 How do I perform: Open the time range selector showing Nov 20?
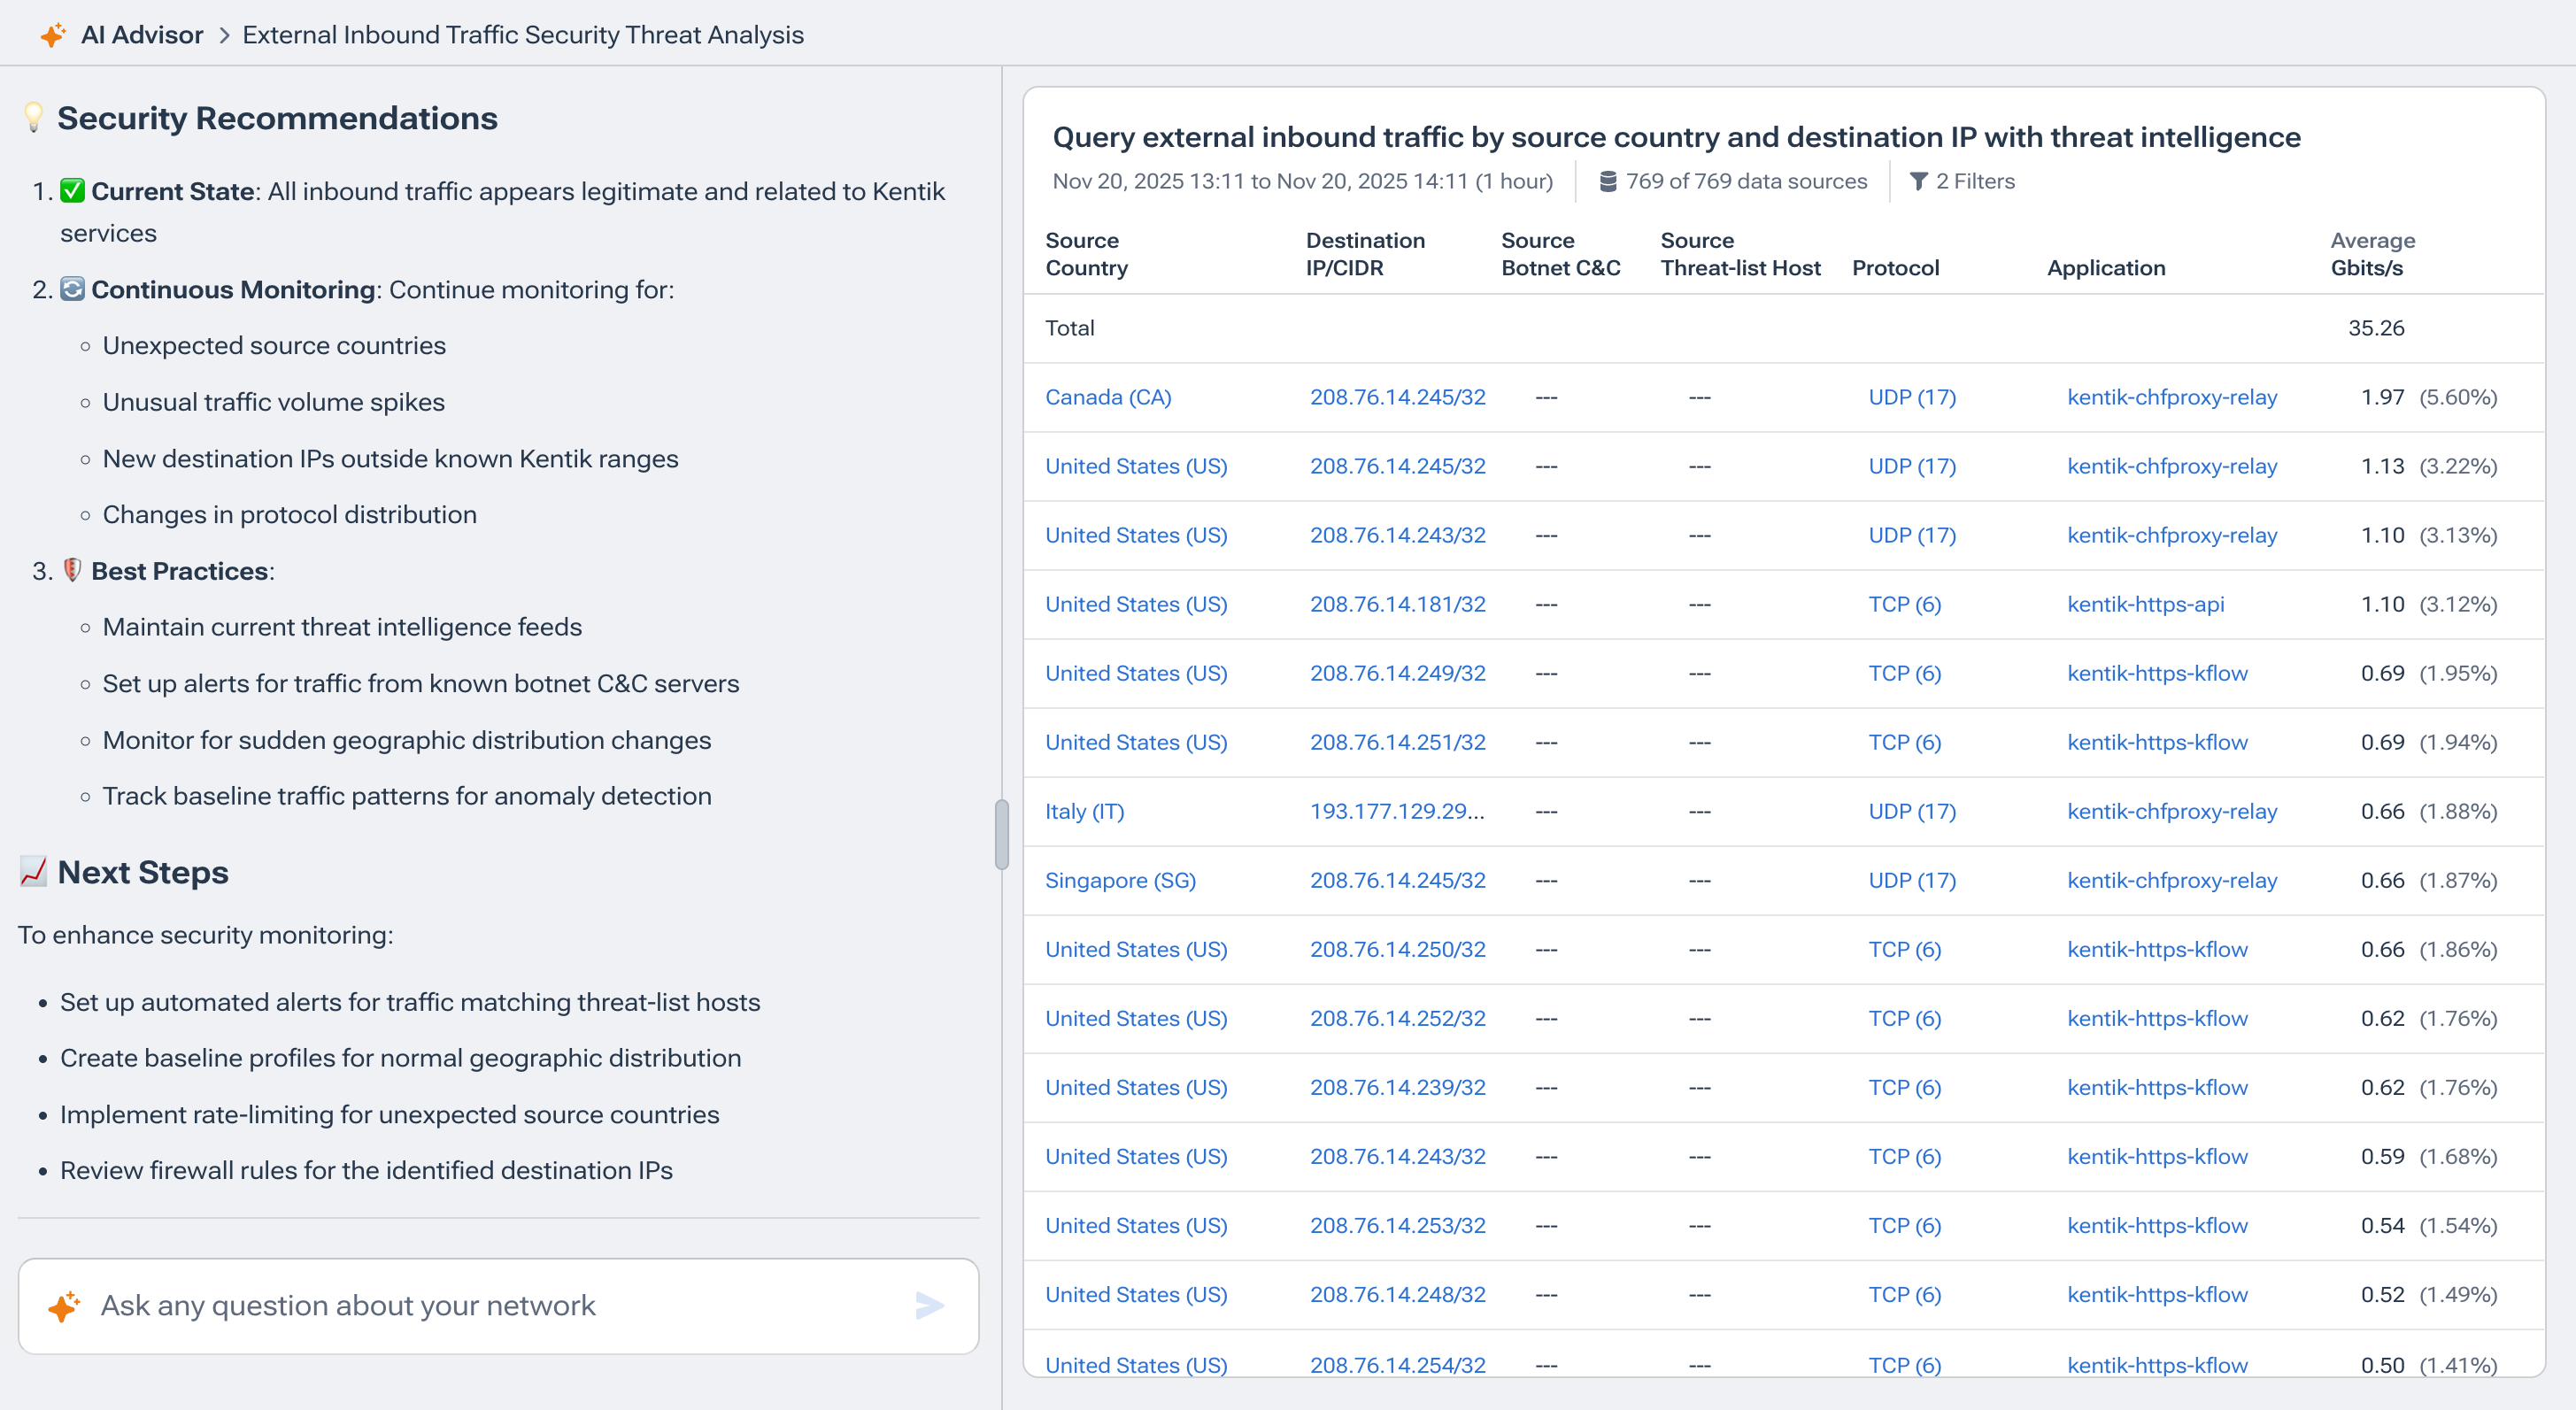click(1300, 181)
